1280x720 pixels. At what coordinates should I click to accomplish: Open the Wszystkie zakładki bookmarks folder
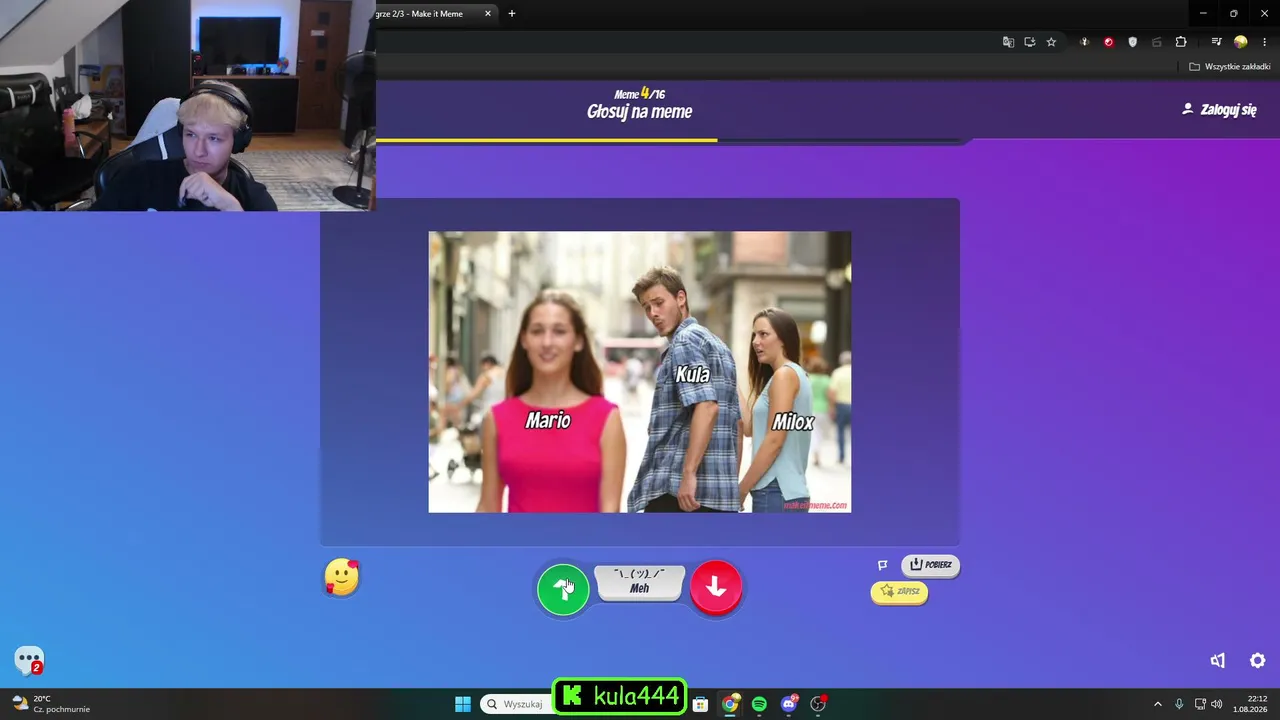coord(1230,67)
